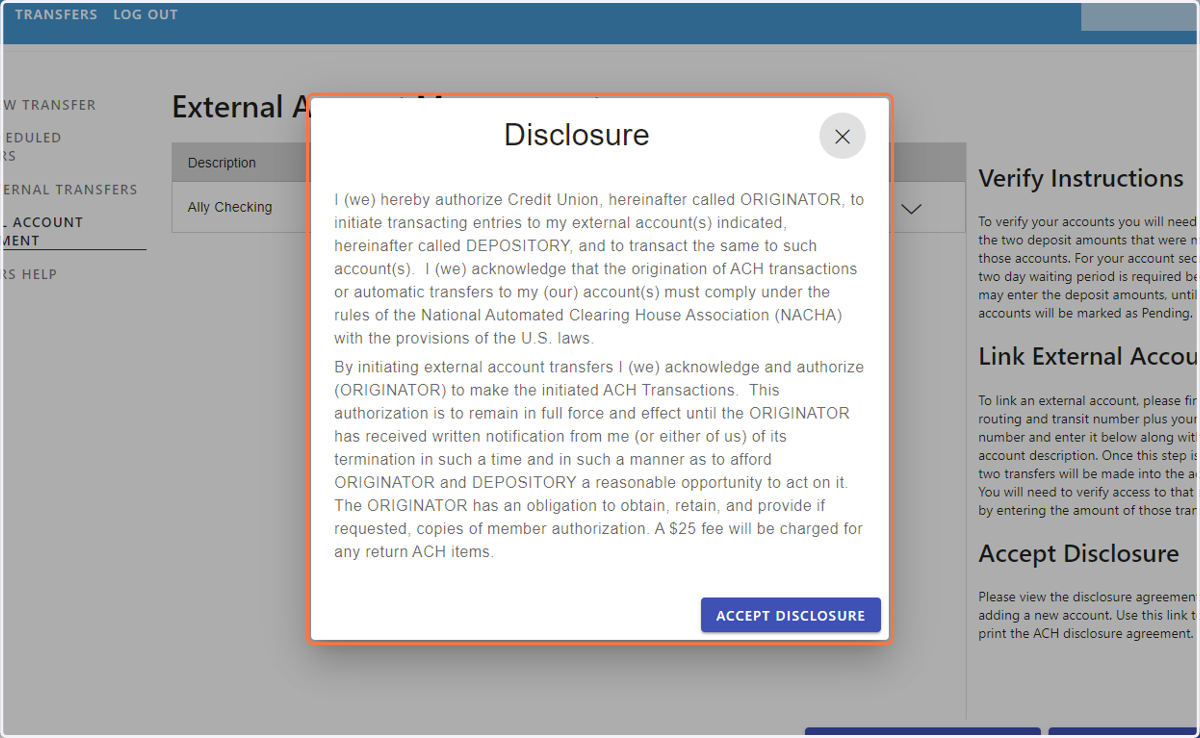Open External Transfers in the sidebar
The image size is (1200, 738).
coord(68,190)
